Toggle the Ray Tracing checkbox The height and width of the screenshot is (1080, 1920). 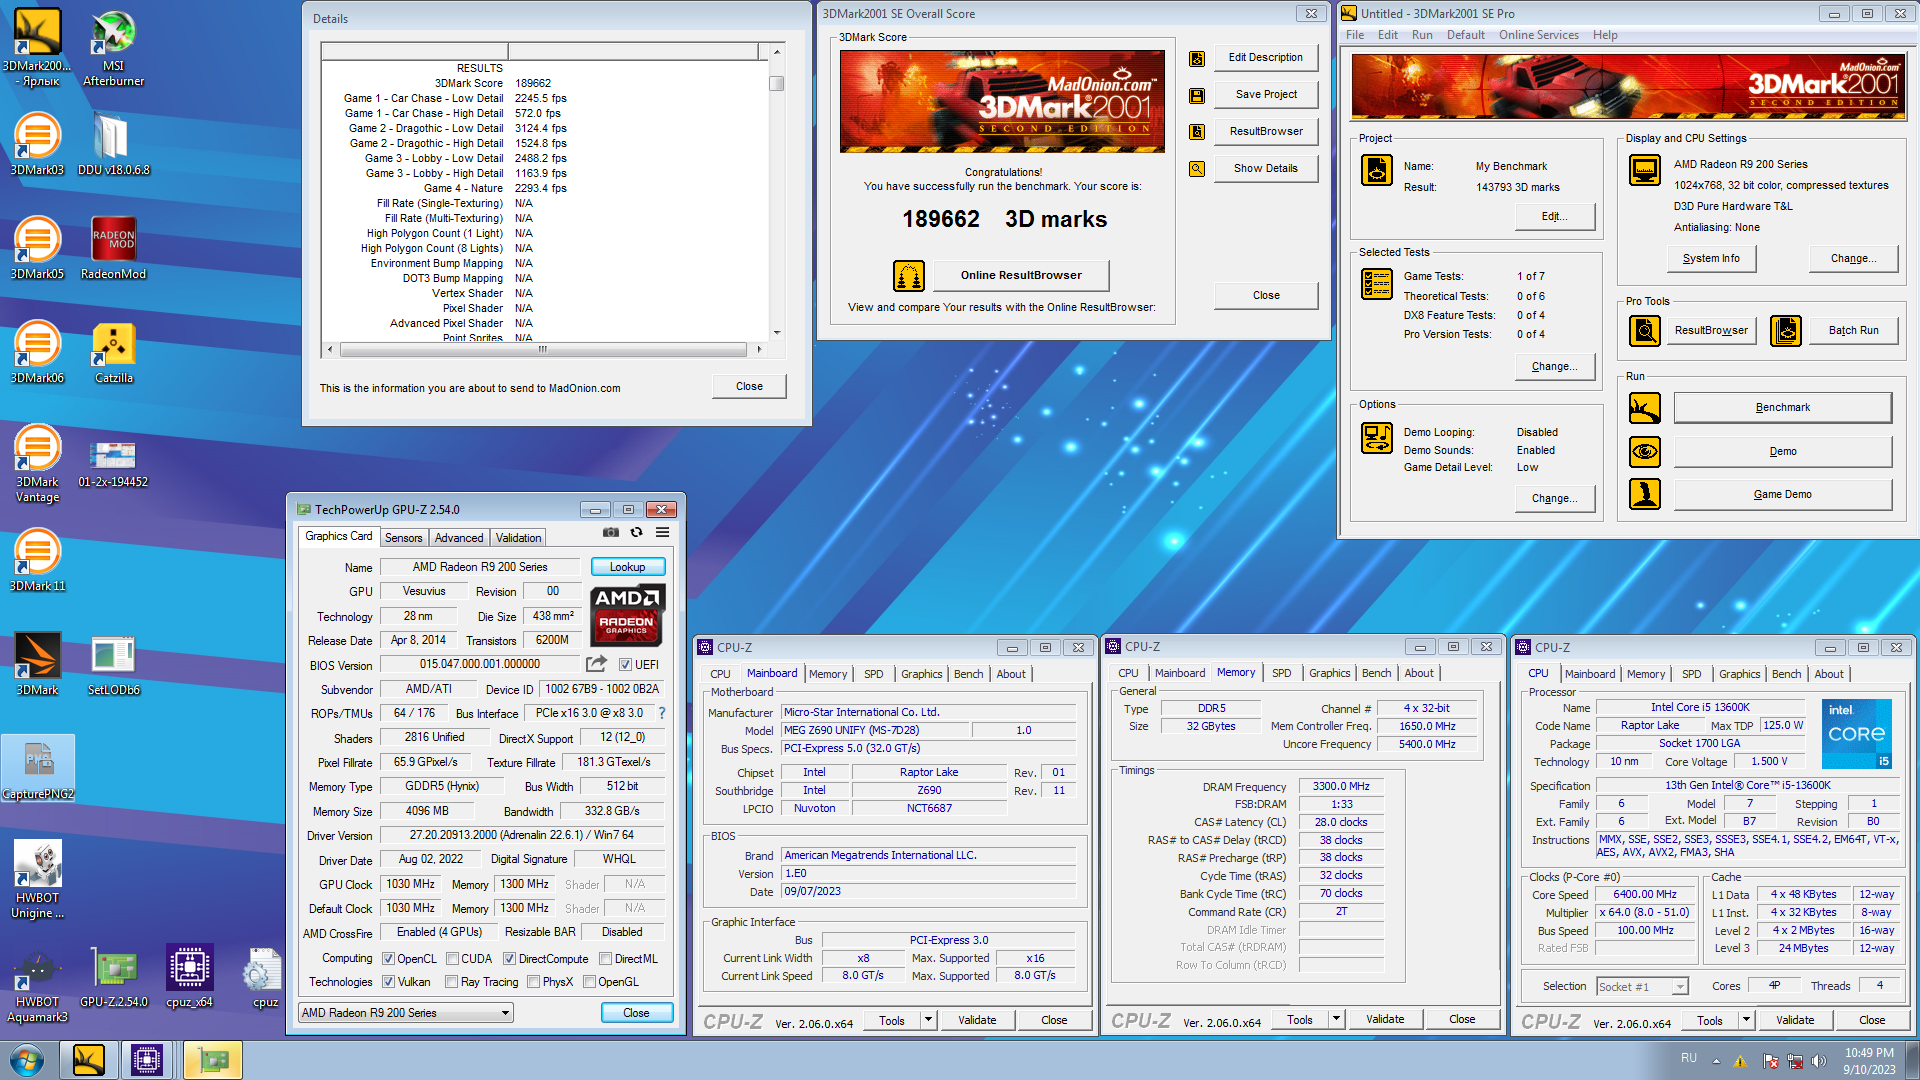pos(452,982)
